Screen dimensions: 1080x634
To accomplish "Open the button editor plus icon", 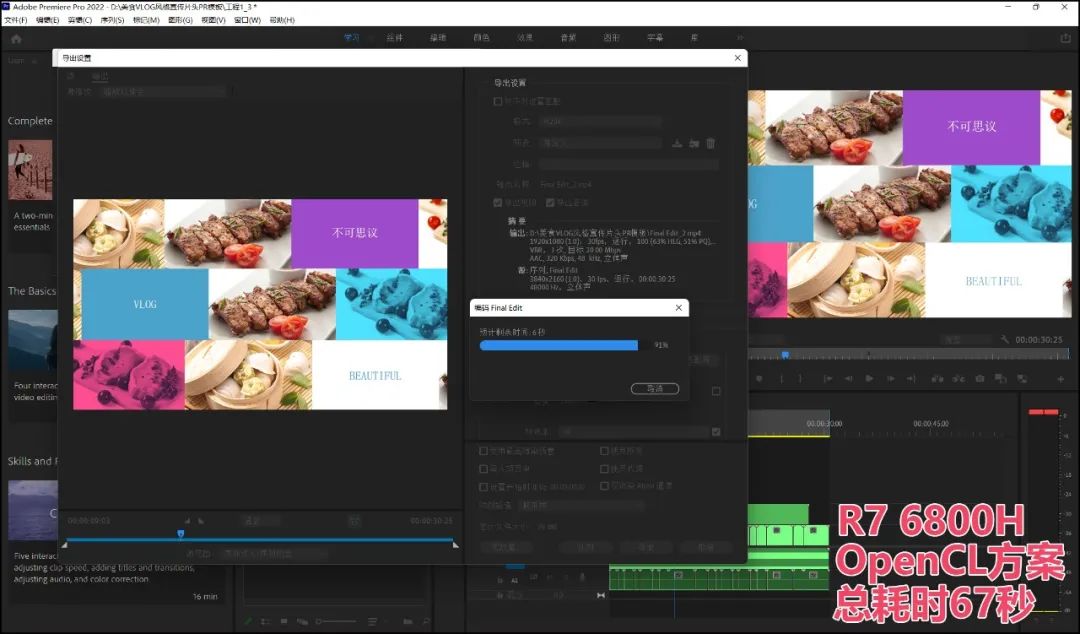I will (1061, 378).
